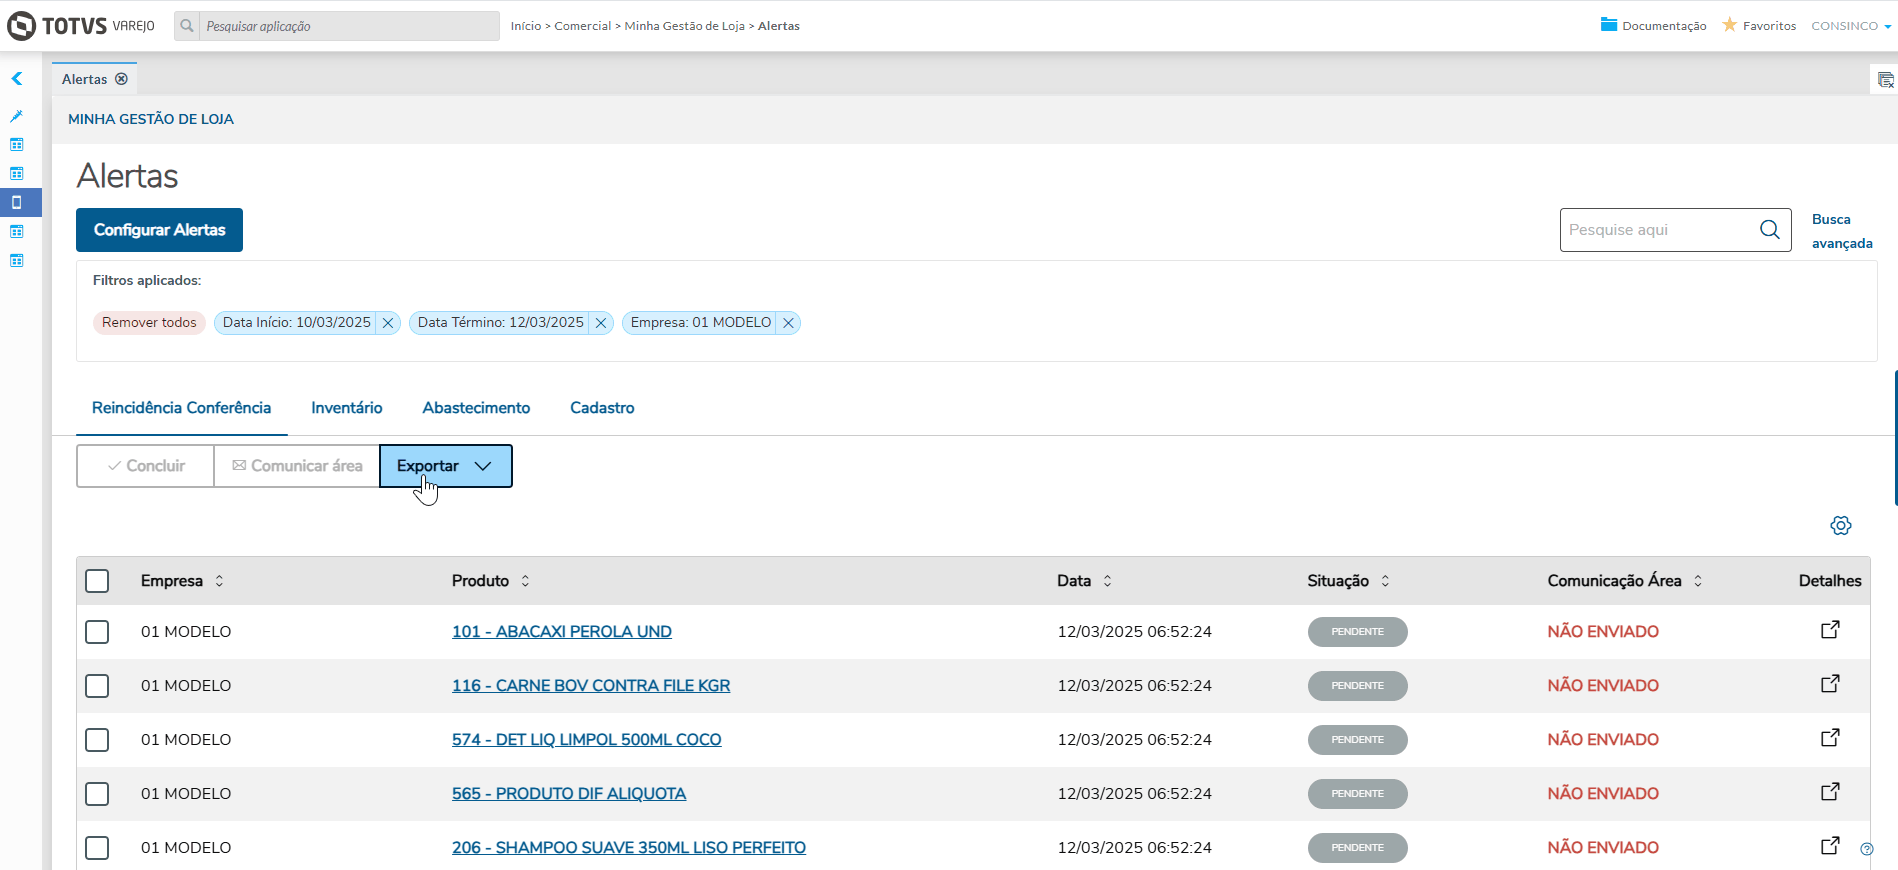Image resolution: width=1898 pixels, height=870 pixels.
Task: Open product link 574 - DET LIQ LIMPOL 500ML COCO
Action: (x=587, y=740)
